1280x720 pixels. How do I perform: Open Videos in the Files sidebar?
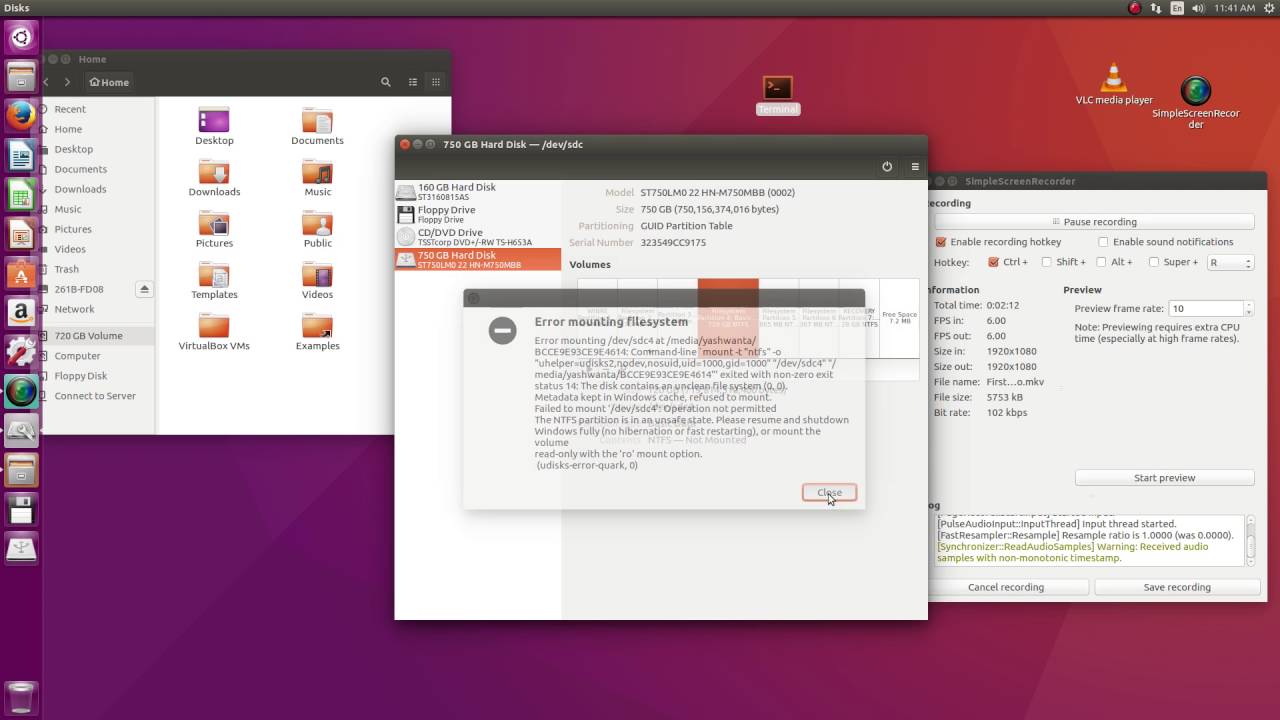[70, 249]
